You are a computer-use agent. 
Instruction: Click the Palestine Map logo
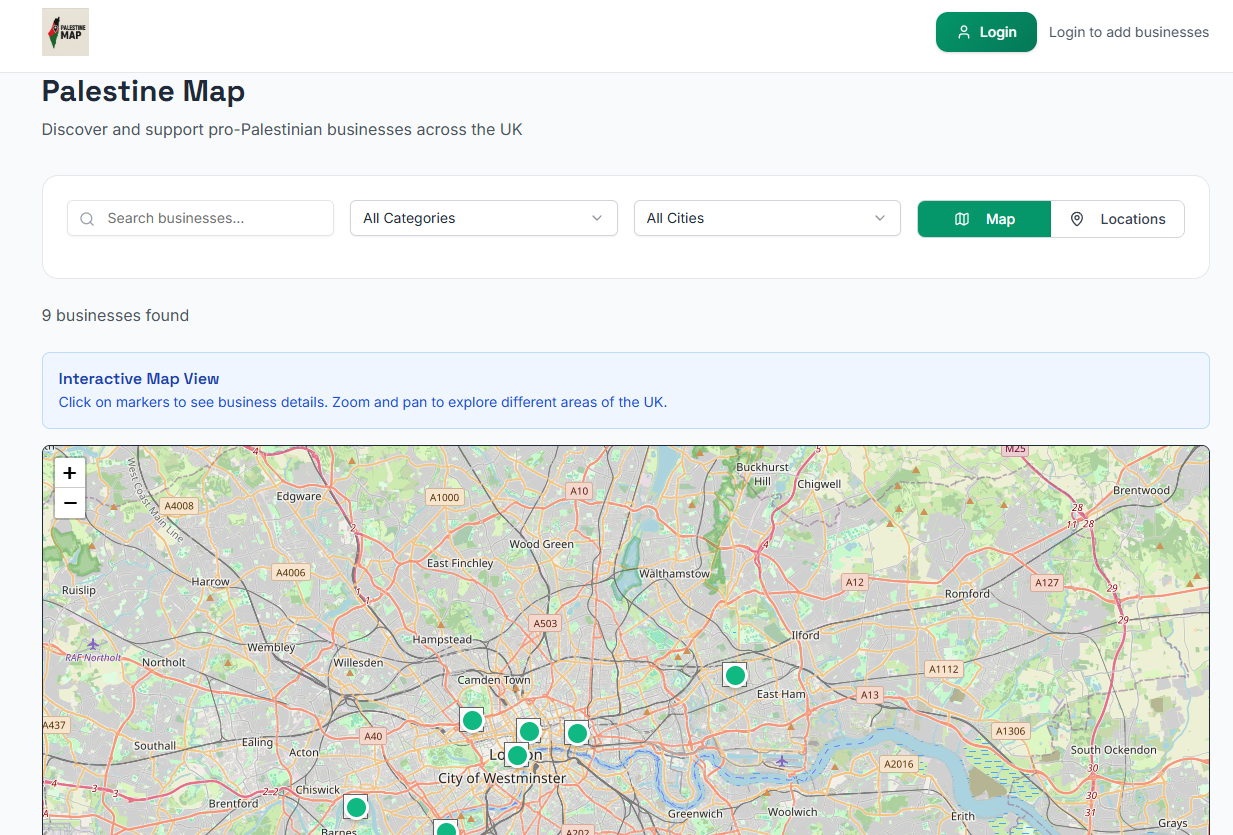point(65,32)
